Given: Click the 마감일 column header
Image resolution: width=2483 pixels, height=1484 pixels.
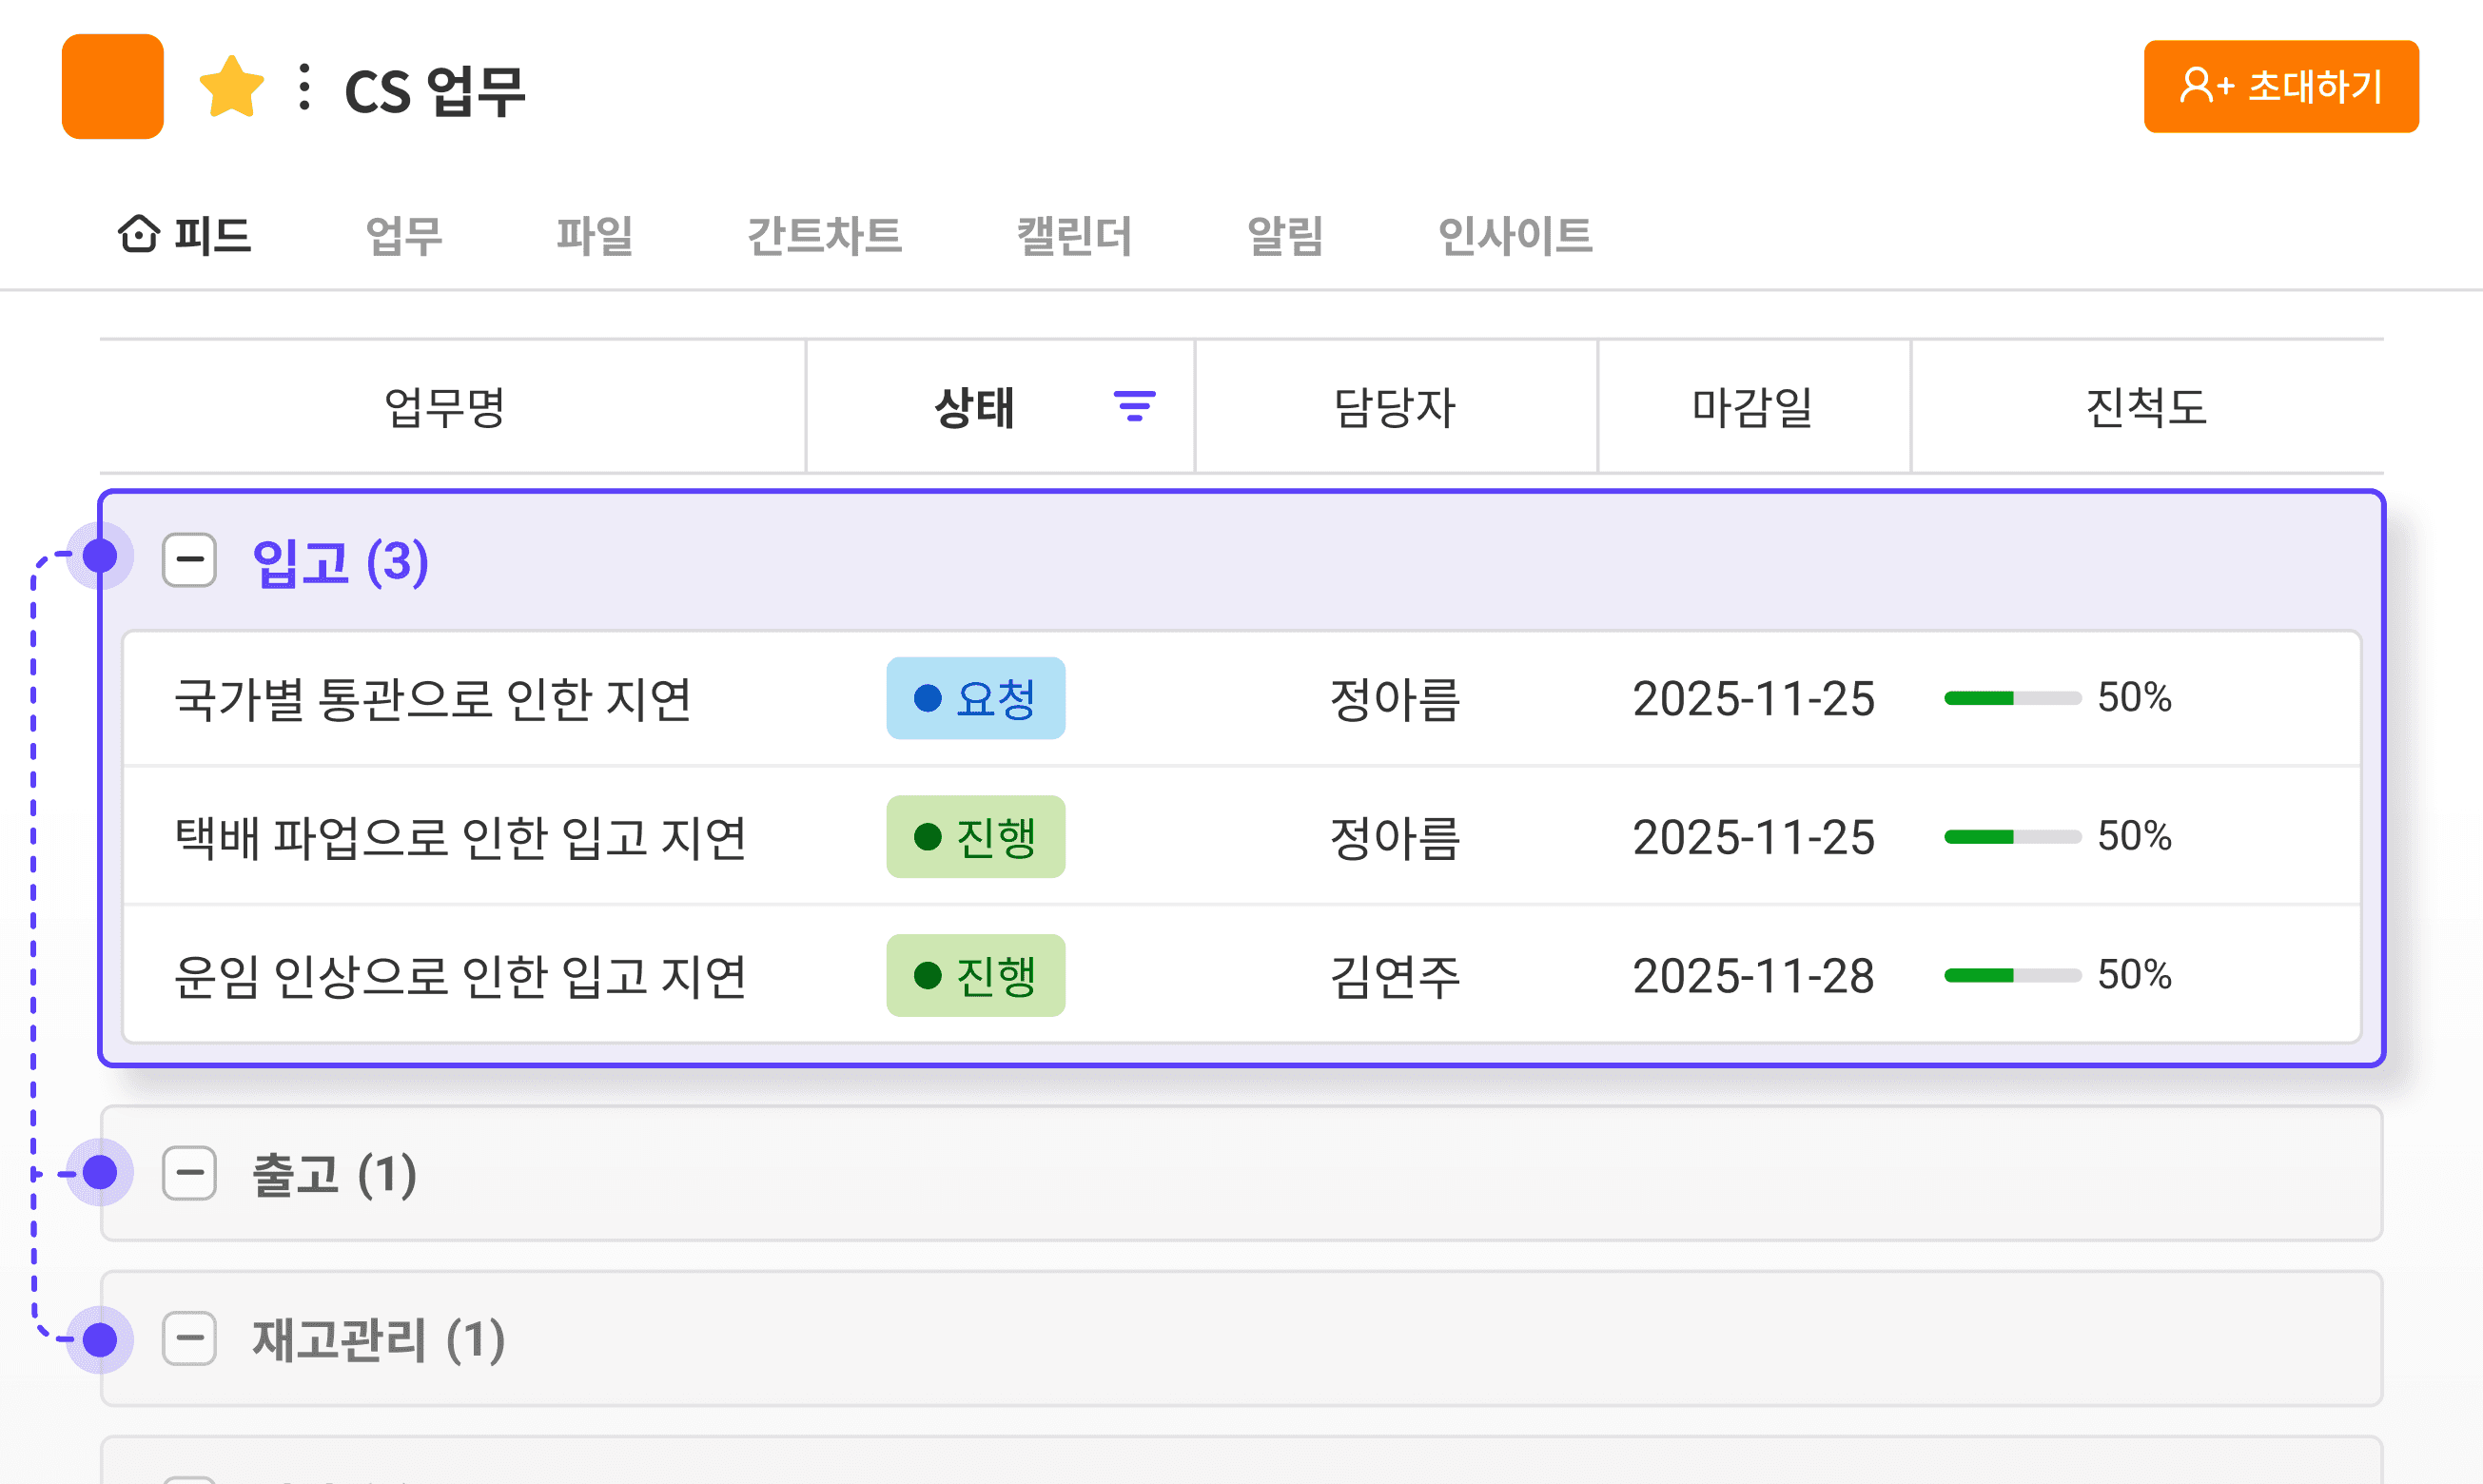Looking at the screenshot, I should (1752, 407).
